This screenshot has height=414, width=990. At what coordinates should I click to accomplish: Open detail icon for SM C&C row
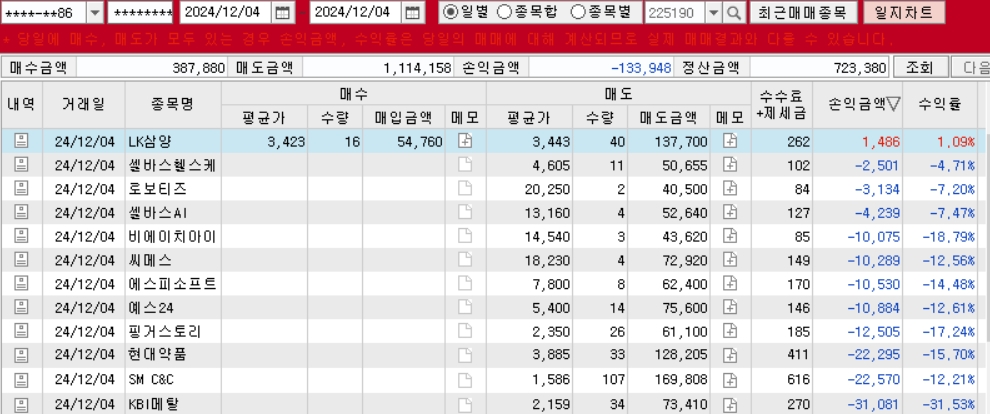coord(21,380)
